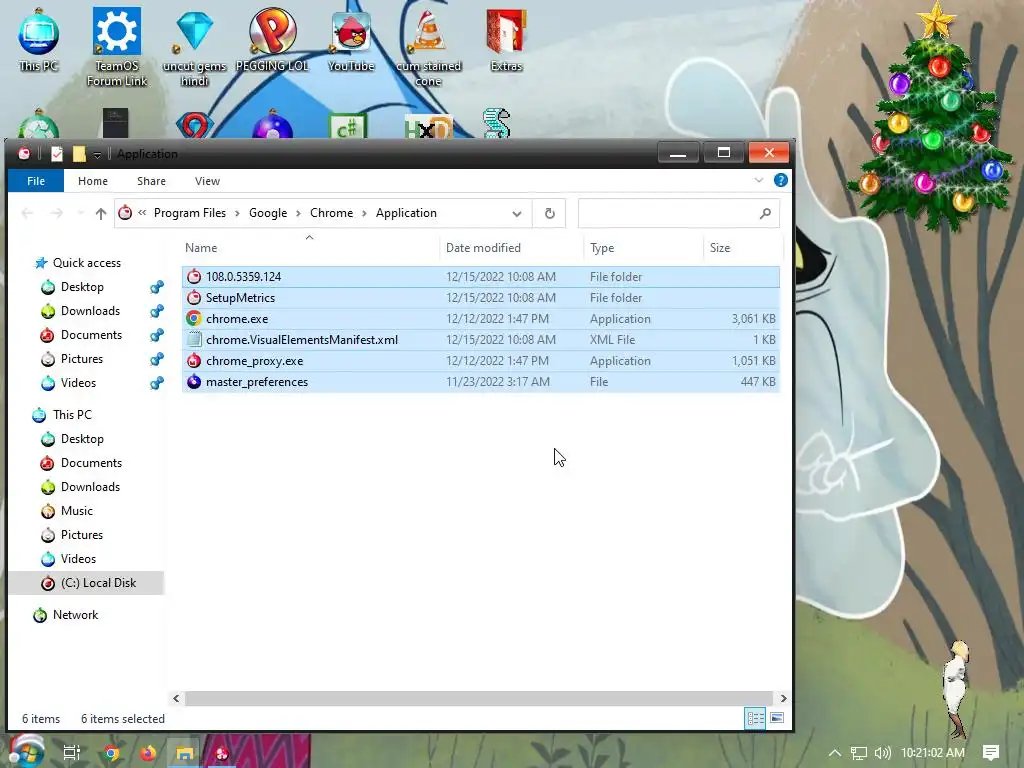Open the Share ribbon tab
Screen dimensions: 1024x768
tap(151, 181)
